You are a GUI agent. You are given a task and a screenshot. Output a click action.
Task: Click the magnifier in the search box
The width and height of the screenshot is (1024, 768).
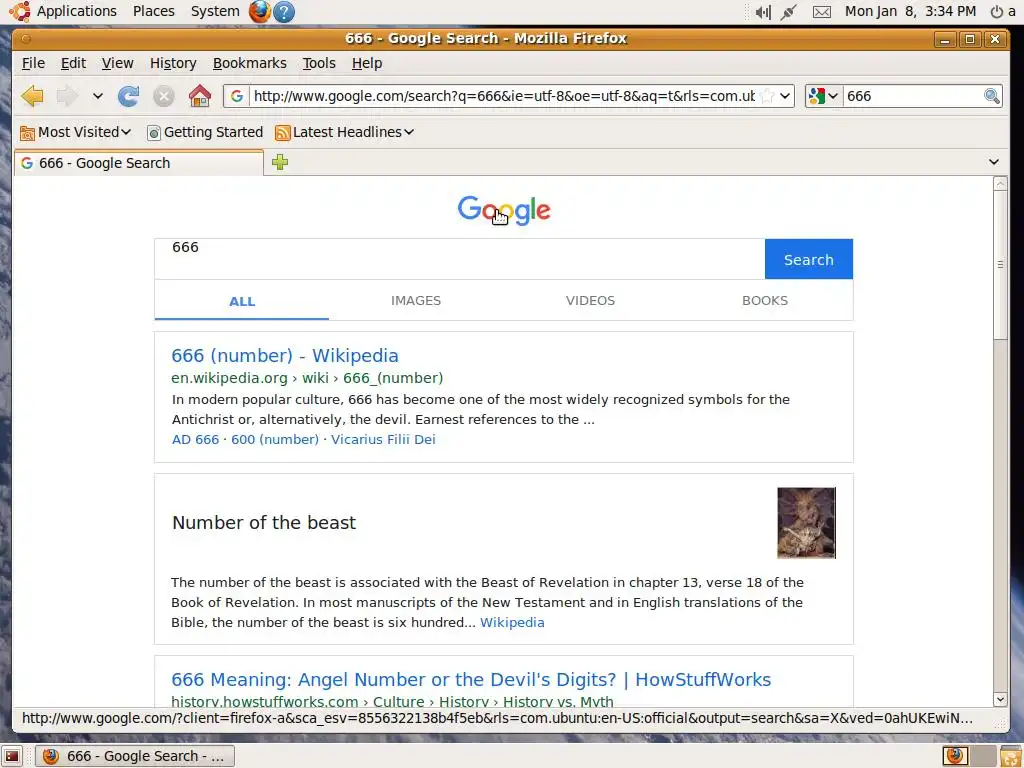point(991,96)
